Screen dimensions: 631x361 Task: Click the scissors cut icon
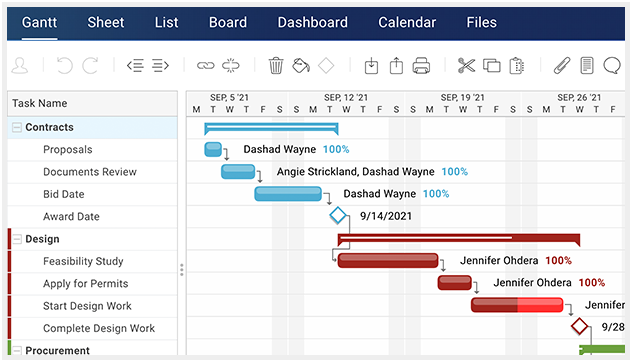pos(466,65)
